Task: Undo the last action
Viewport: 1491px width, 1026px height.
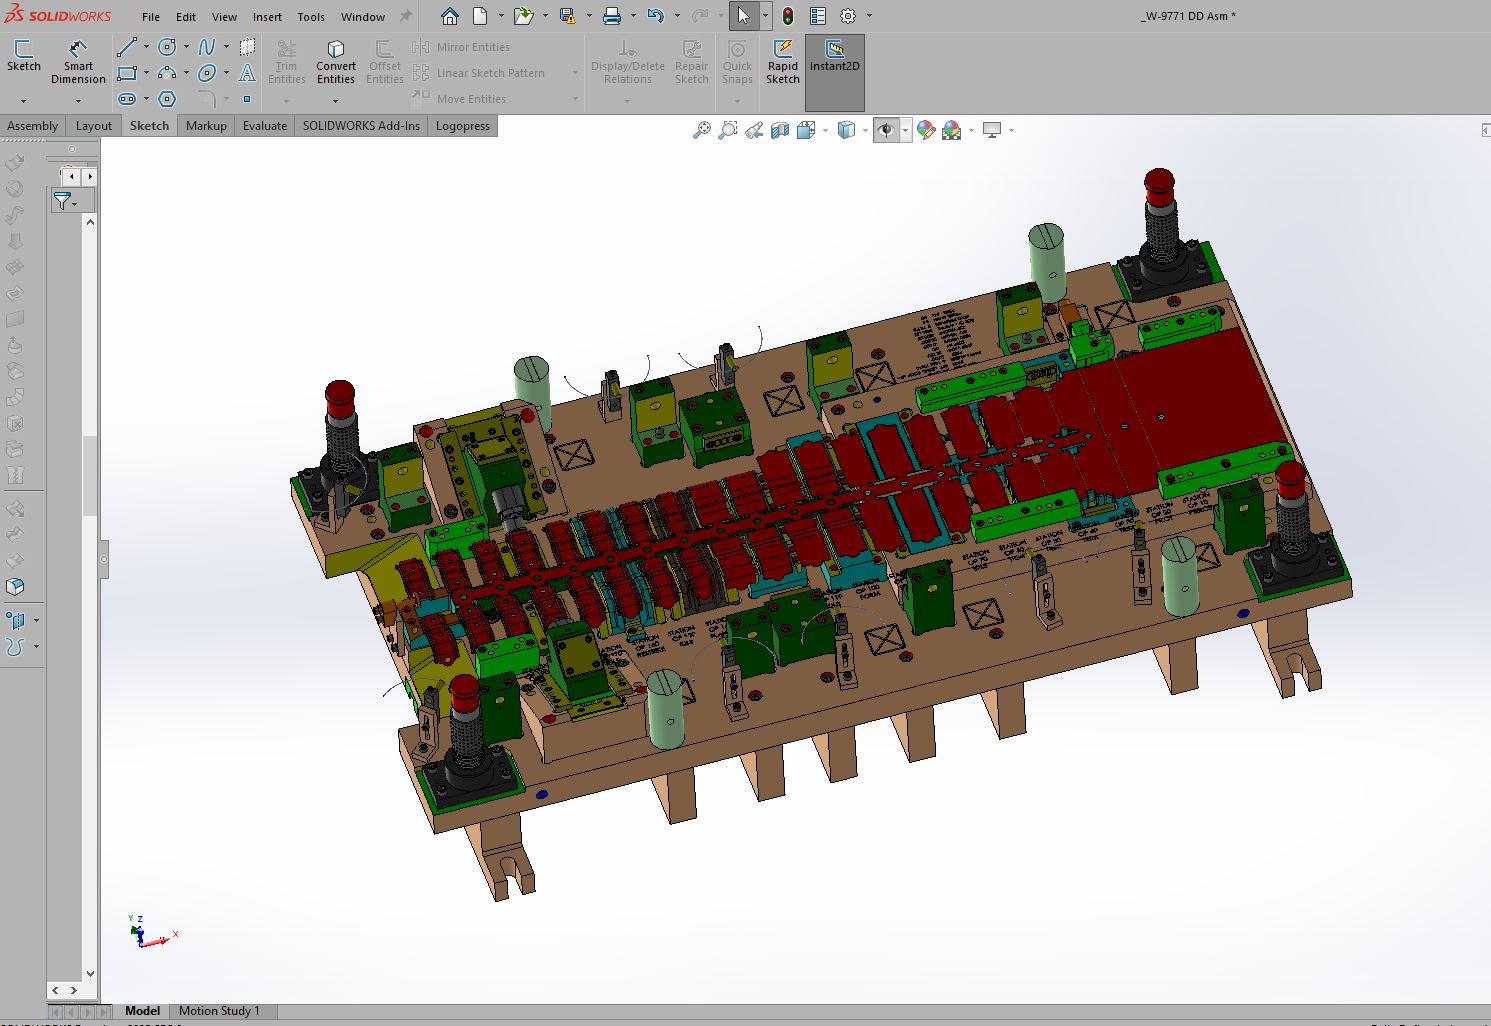Action: pos(655,16)
